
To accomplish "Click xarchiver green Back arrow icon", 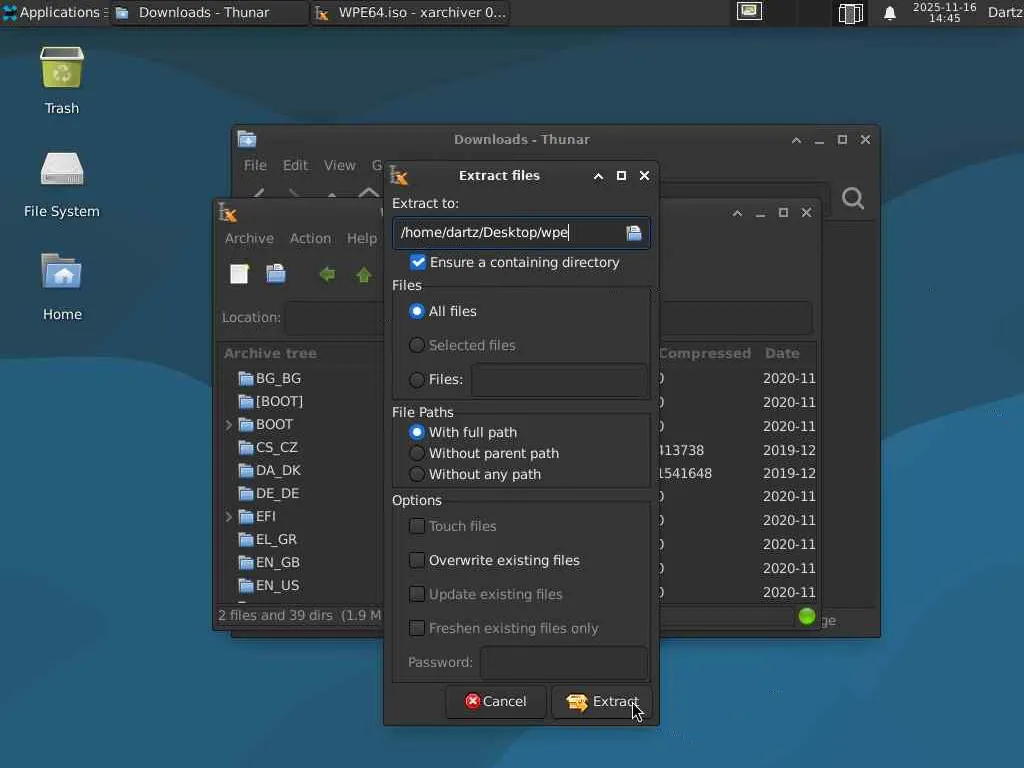I will pyautogui.click(x=327, y=274).
